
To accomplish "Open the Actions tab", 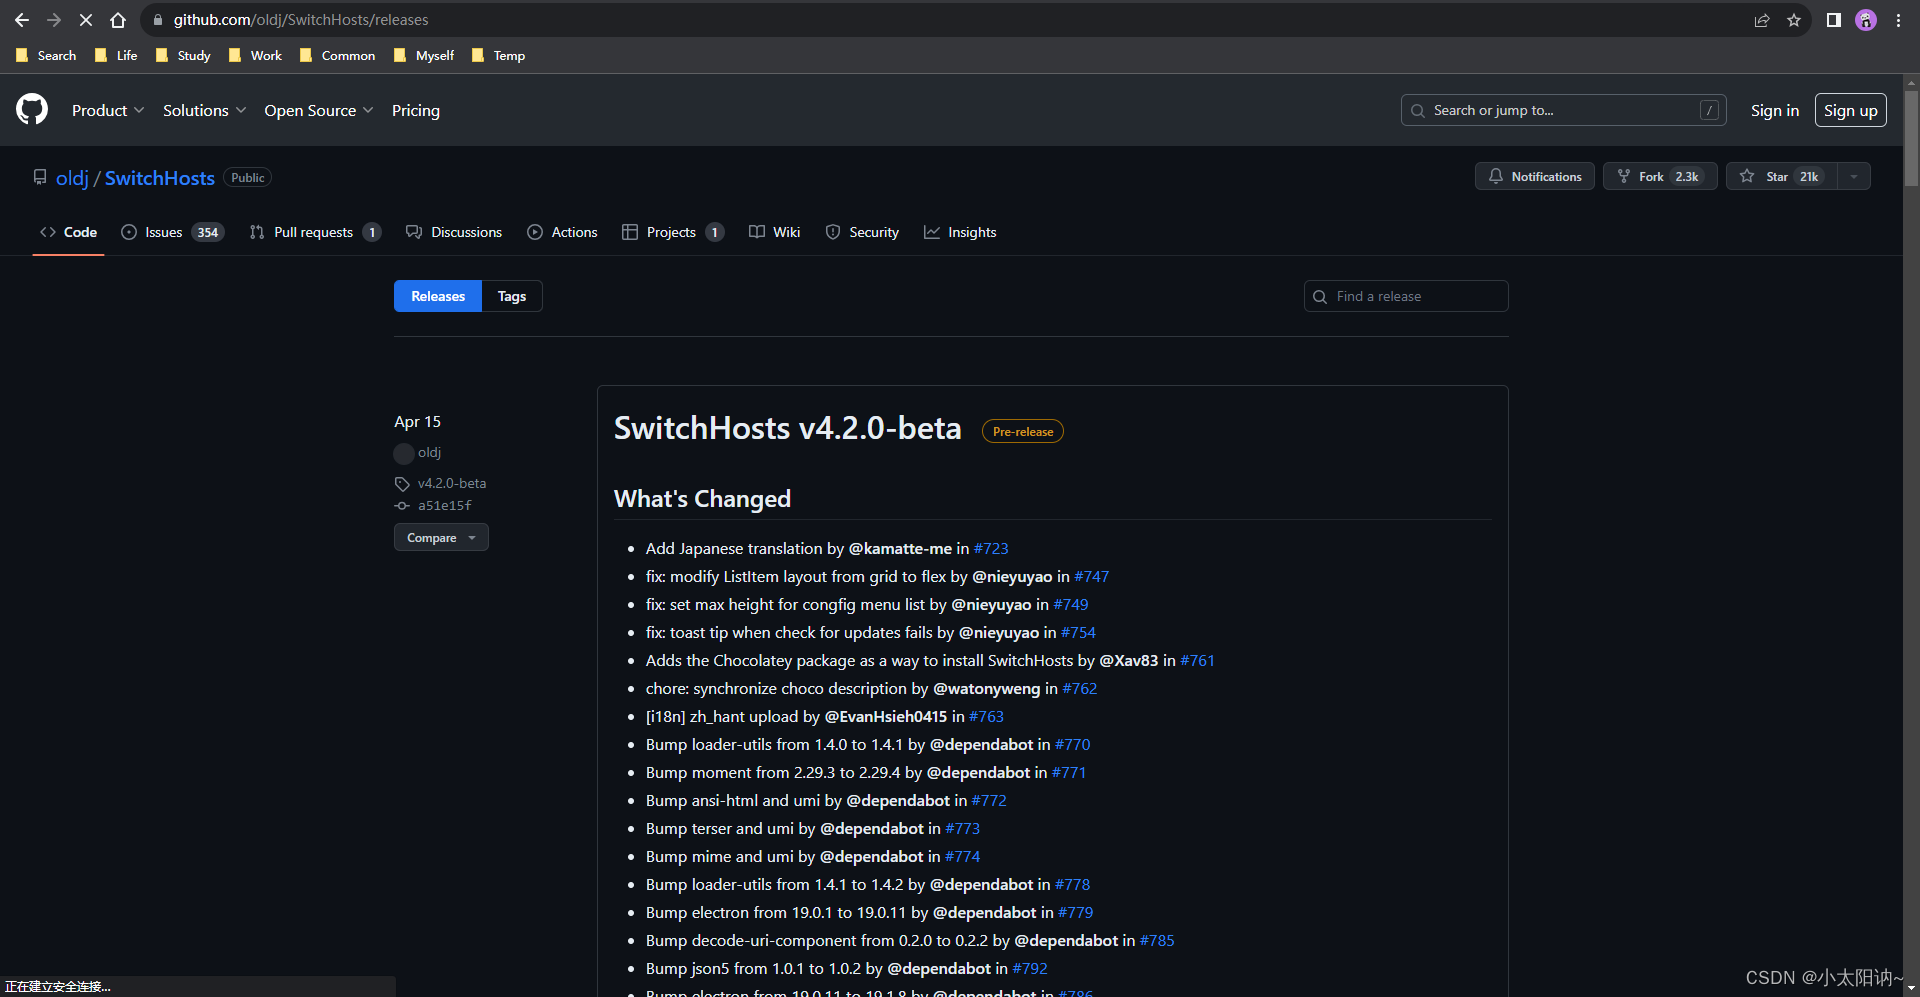I will [562, 232].
